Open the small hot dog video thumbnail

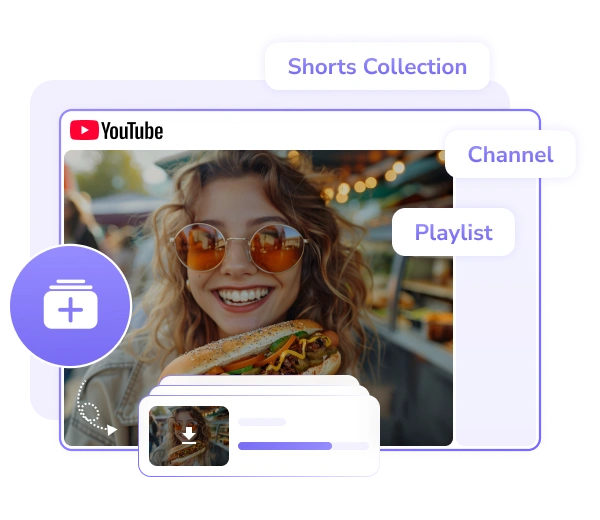pyautogui.click(x=189, y=436)
